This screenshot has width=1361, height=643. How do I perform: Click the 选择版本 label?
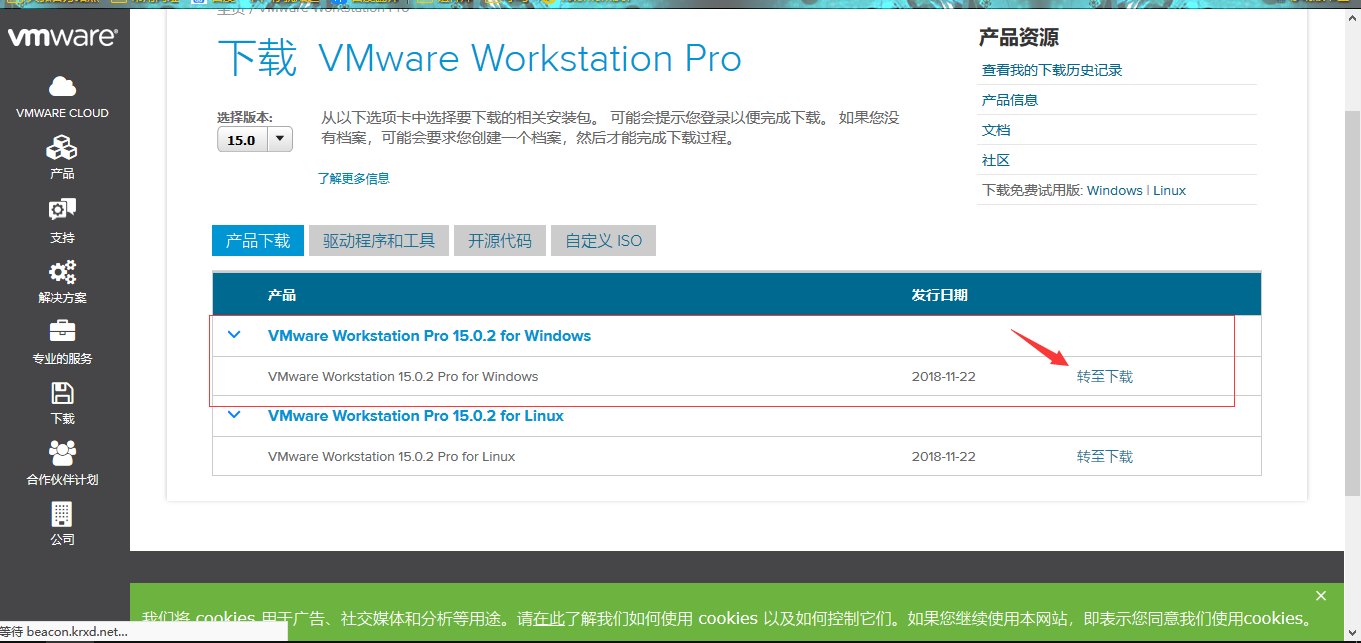click(245, 117)
